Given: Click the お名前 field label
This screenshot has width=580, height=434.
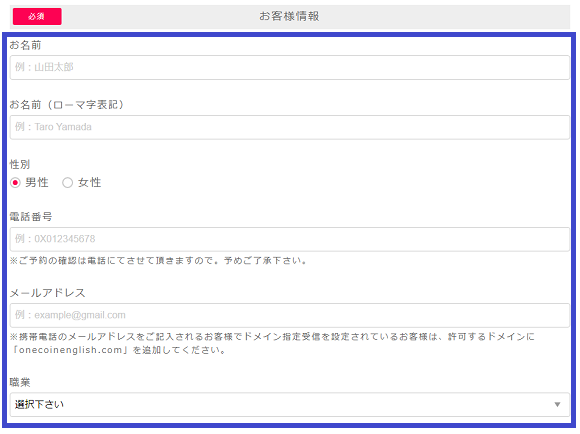Looking at the screenshot, I should coord(25,45).
